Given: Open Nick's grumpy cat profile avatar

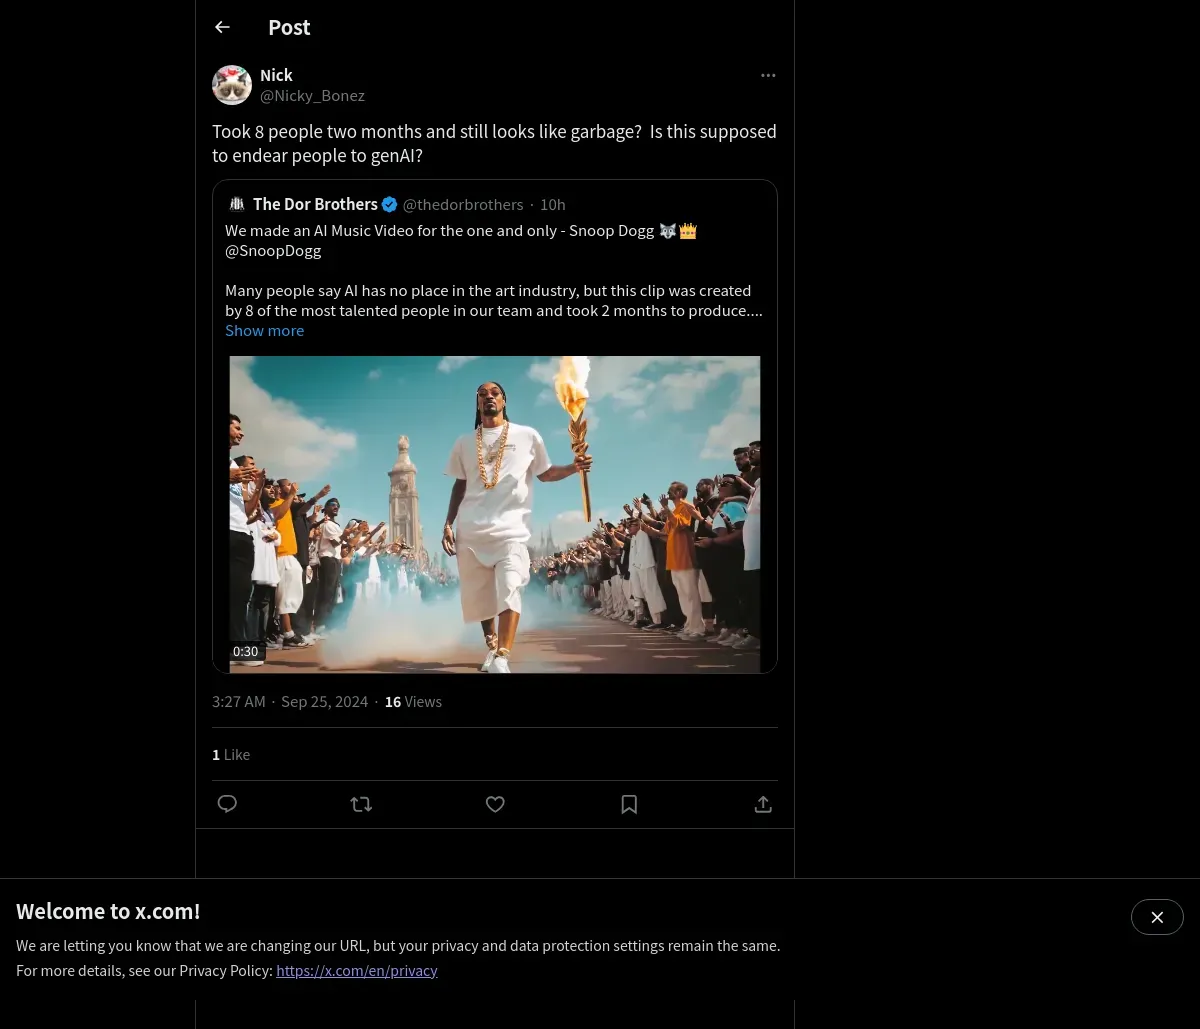Looking at the screenshot, I should click(x=232, y=85).
